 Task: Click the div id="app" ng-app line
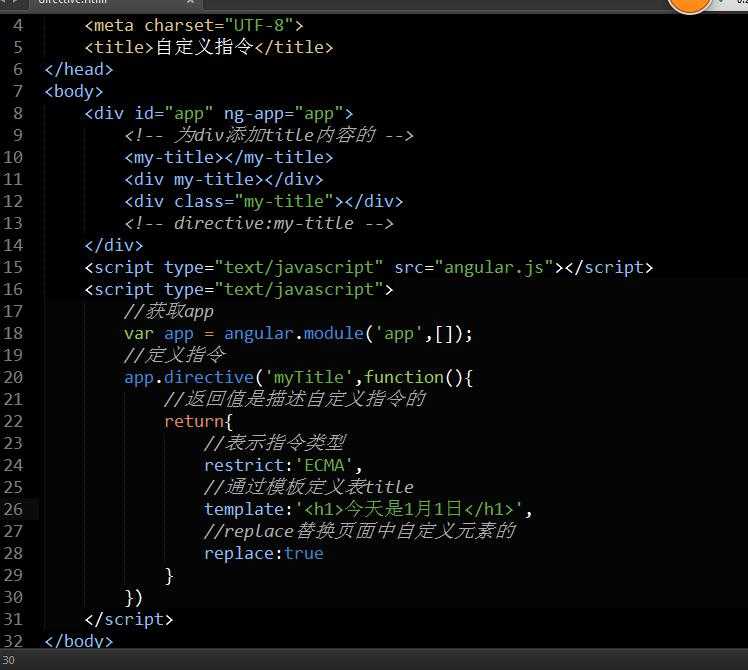click(218, 114)
